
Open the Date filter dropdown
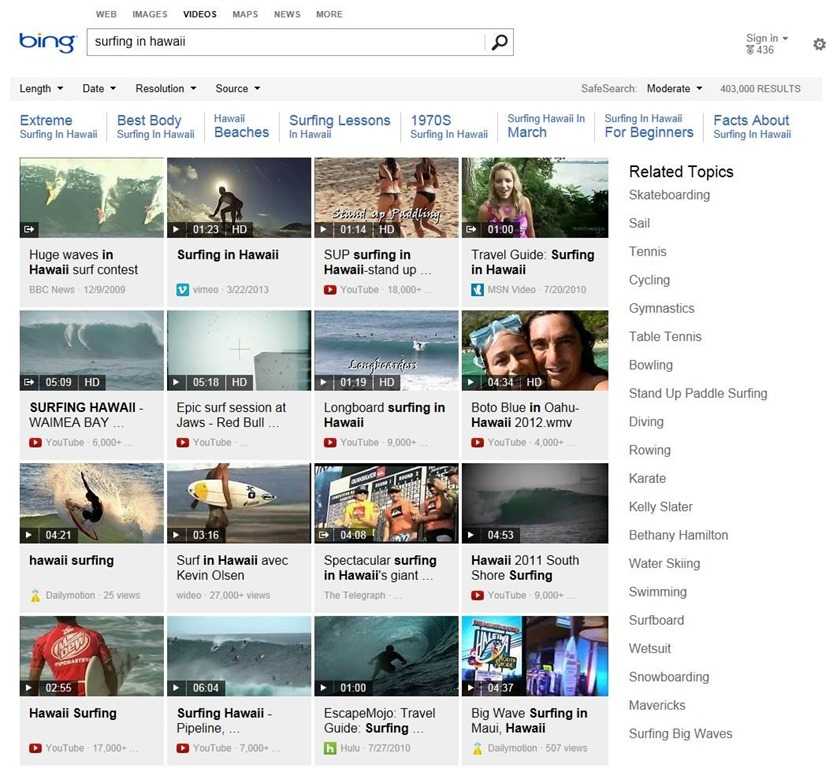point(96,88)
